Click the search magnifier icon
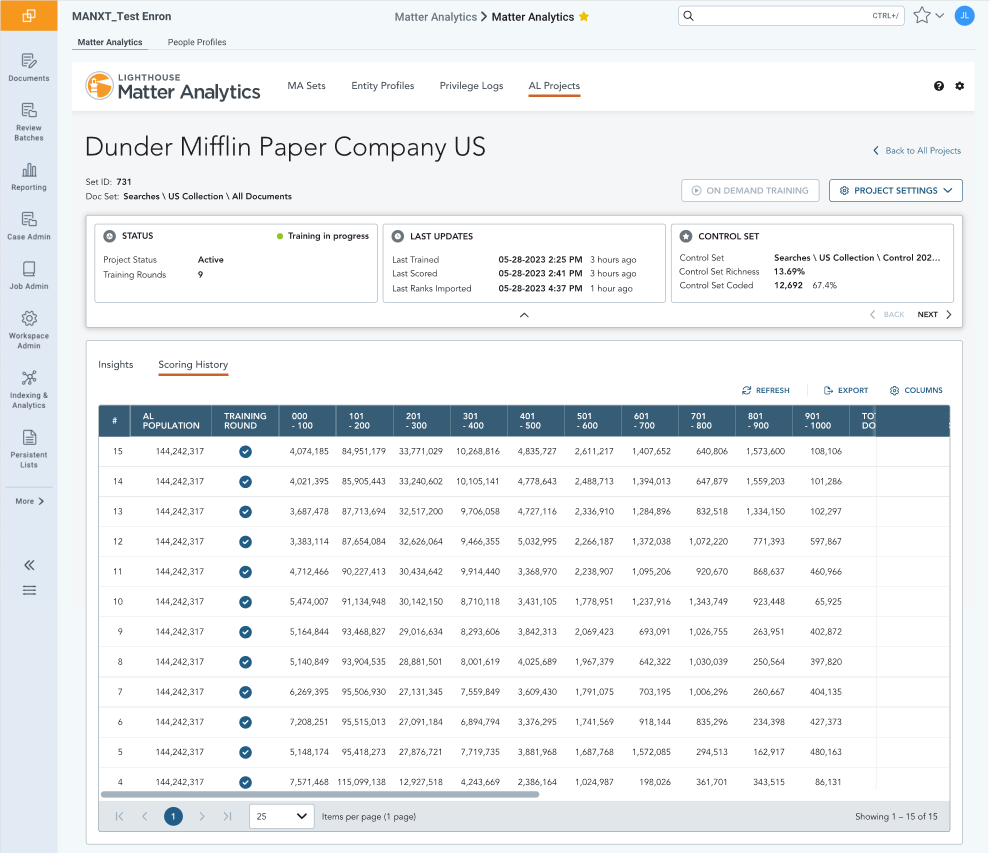 [x=689, y=16]
